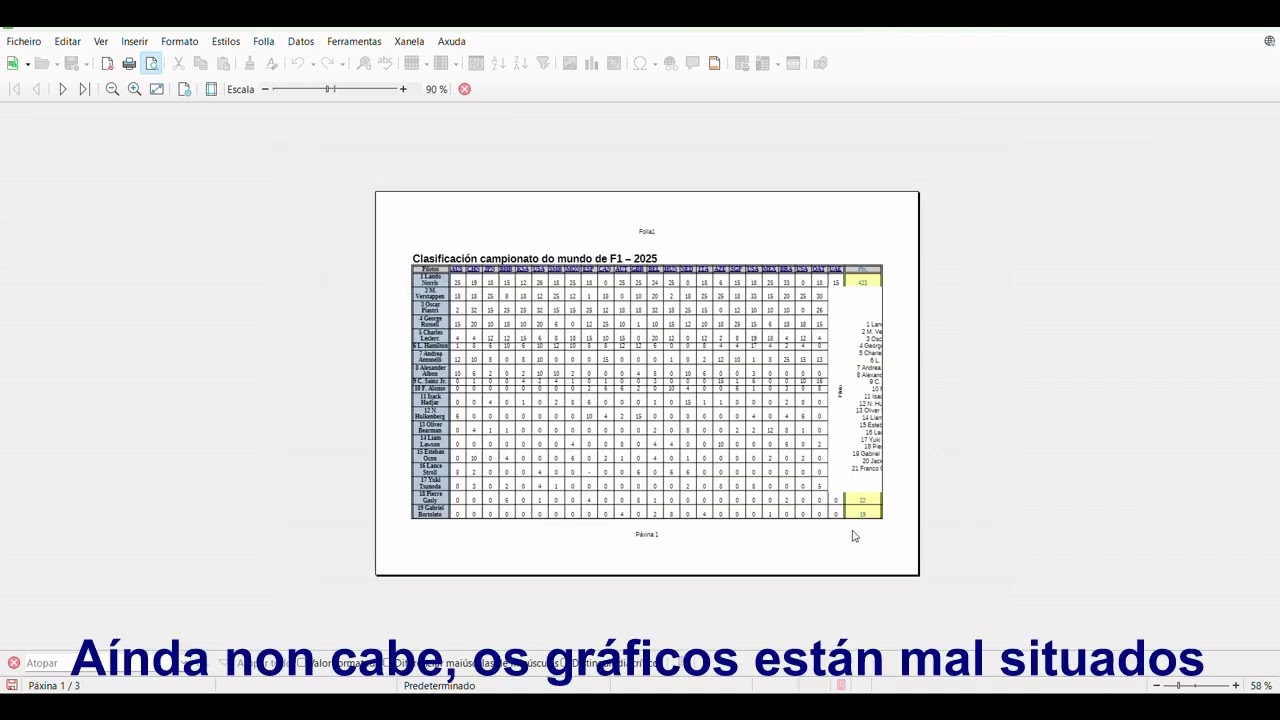Click the Save document icon

pos(72,64)
